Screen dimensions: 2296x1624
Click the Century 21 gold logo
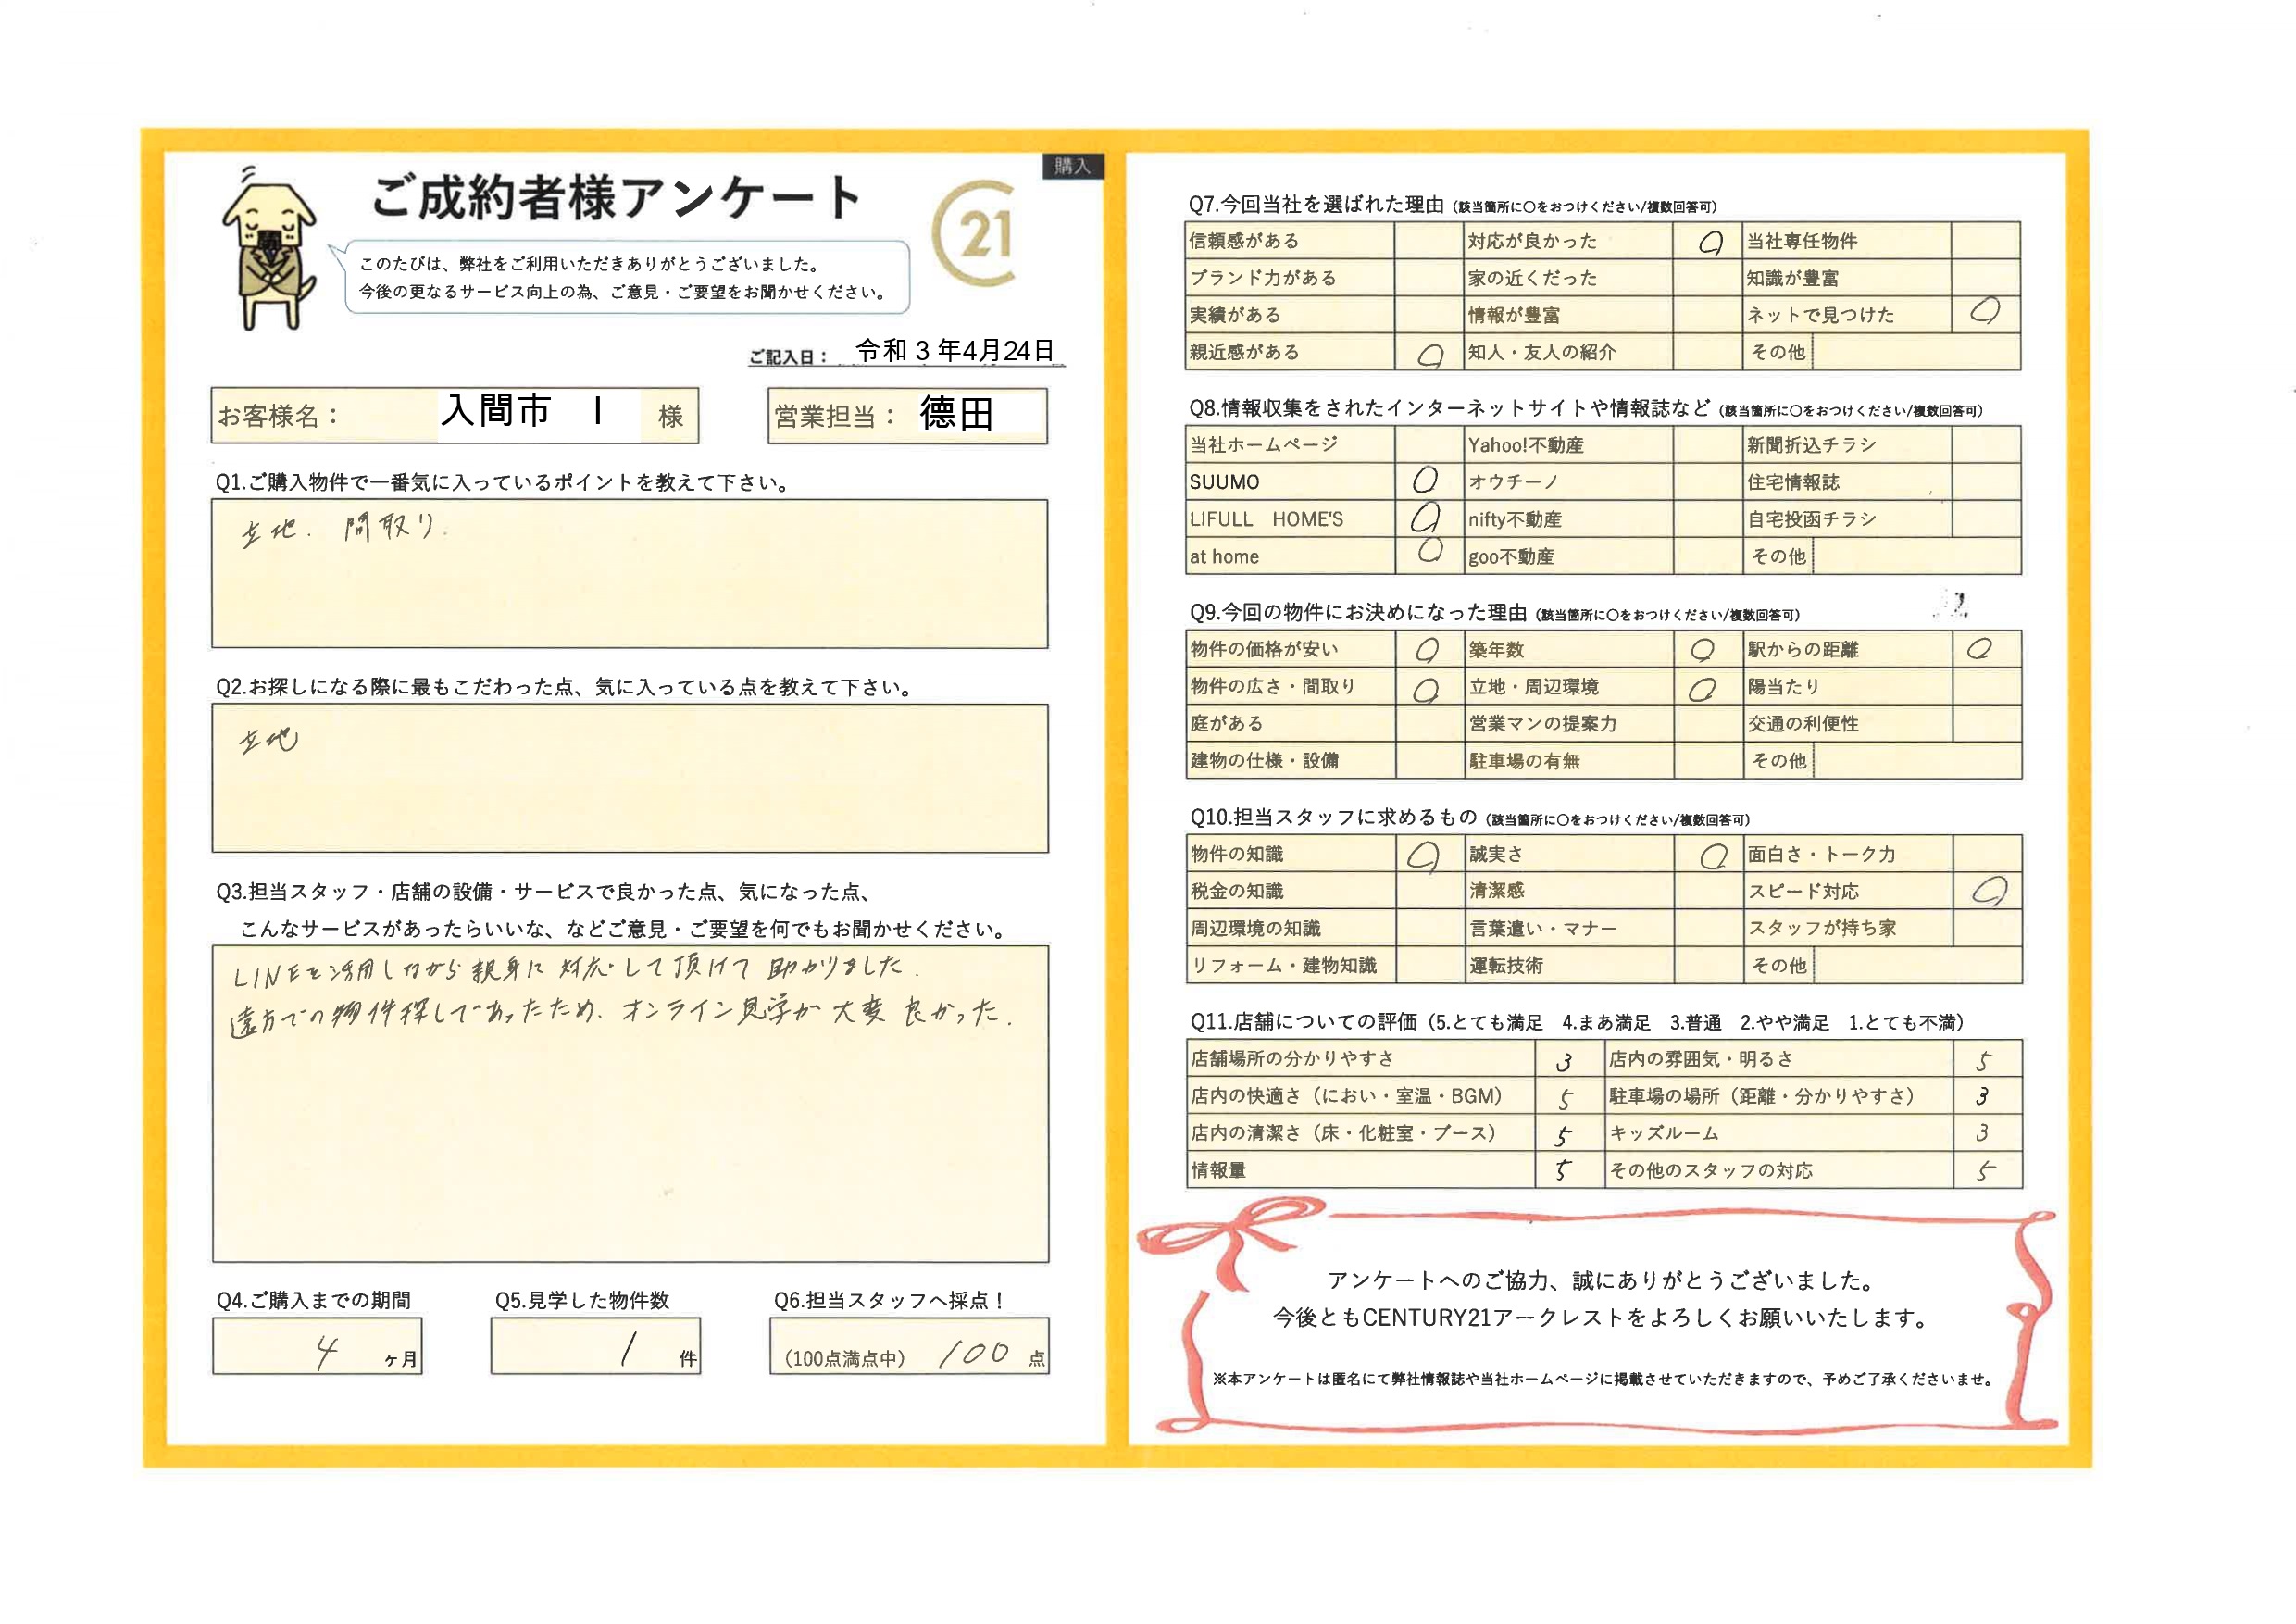point(975,235)
